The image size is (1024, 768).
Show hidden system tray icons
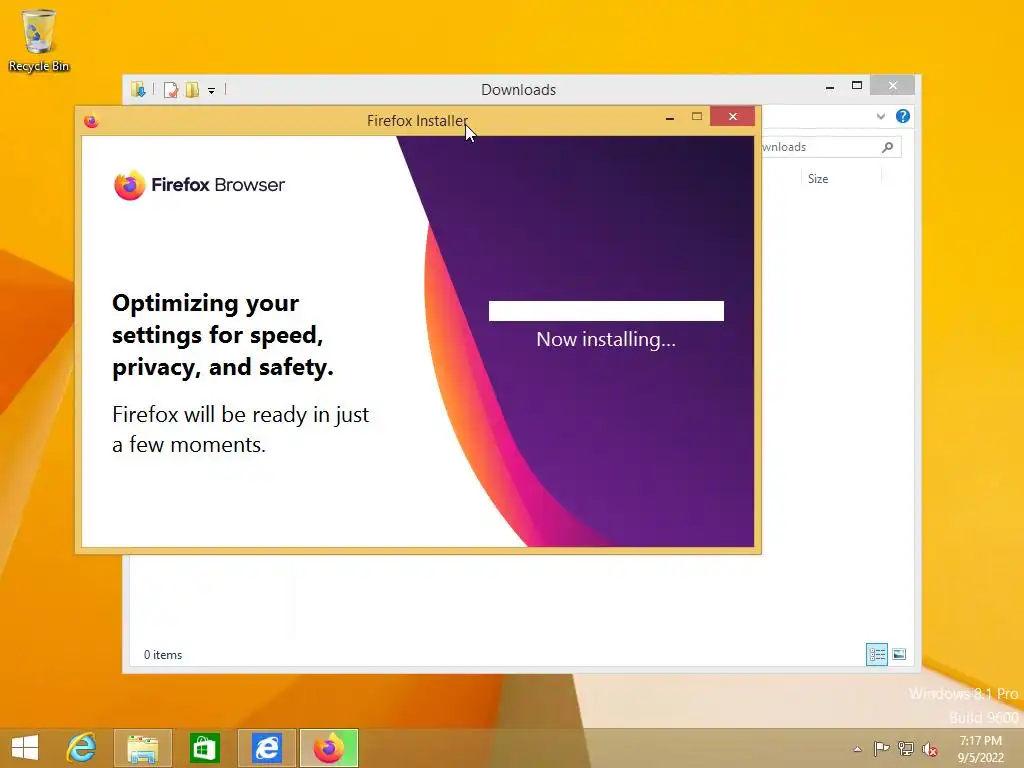pyautogui.click(x=857, y=749)
